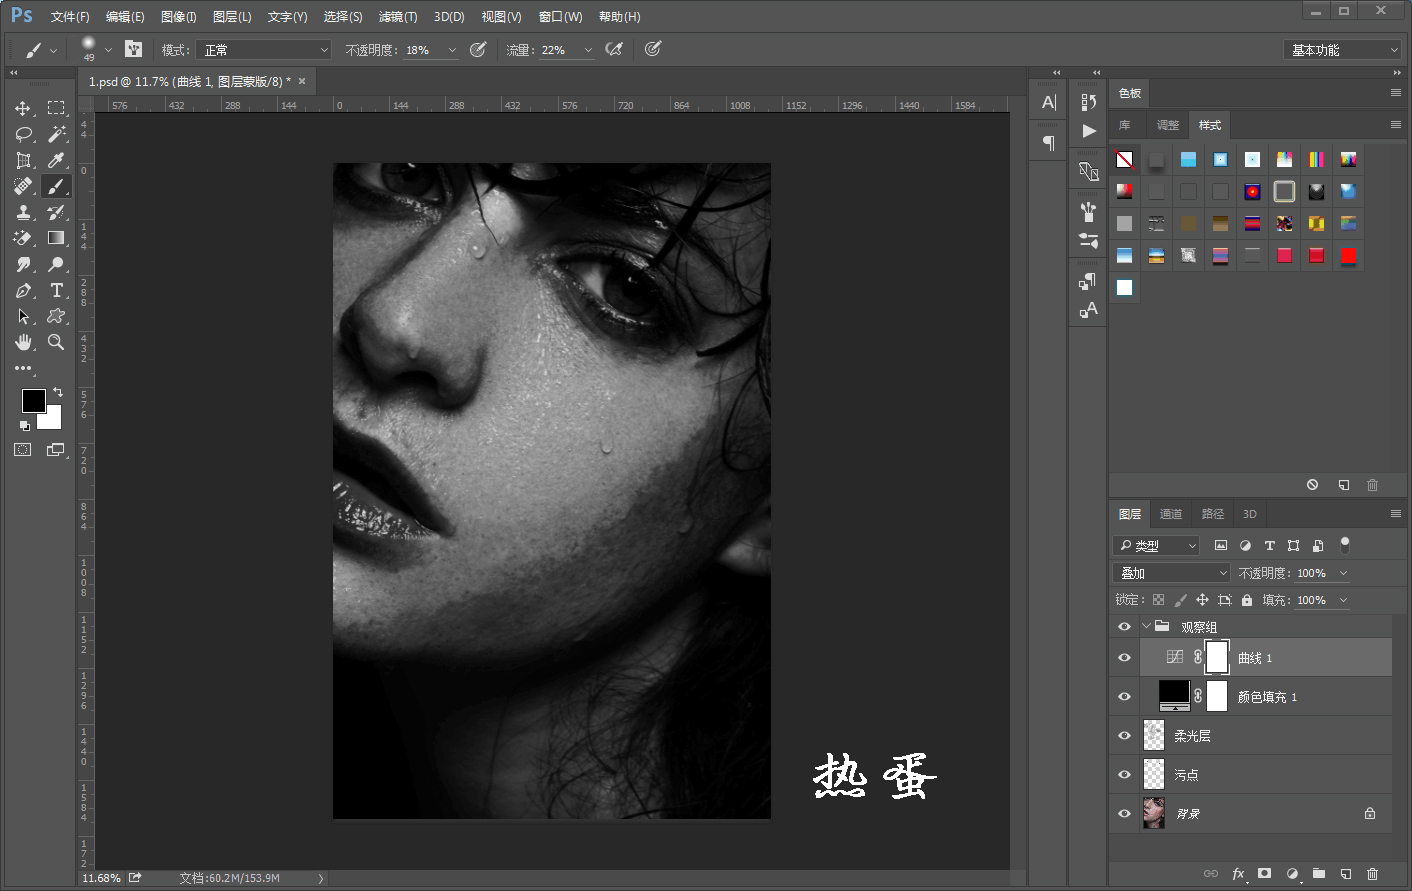Create new fill or adjustment layer
The image size is (1412, 891).
pyautogui.click(x=1291, y=873)
